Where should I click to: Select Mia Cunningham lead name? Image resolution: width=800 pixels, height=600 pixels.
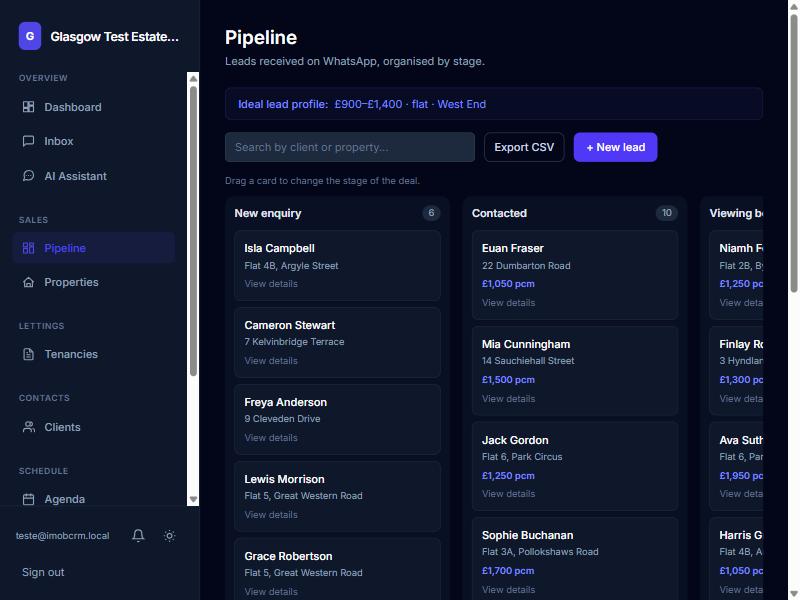click(526, 344)
